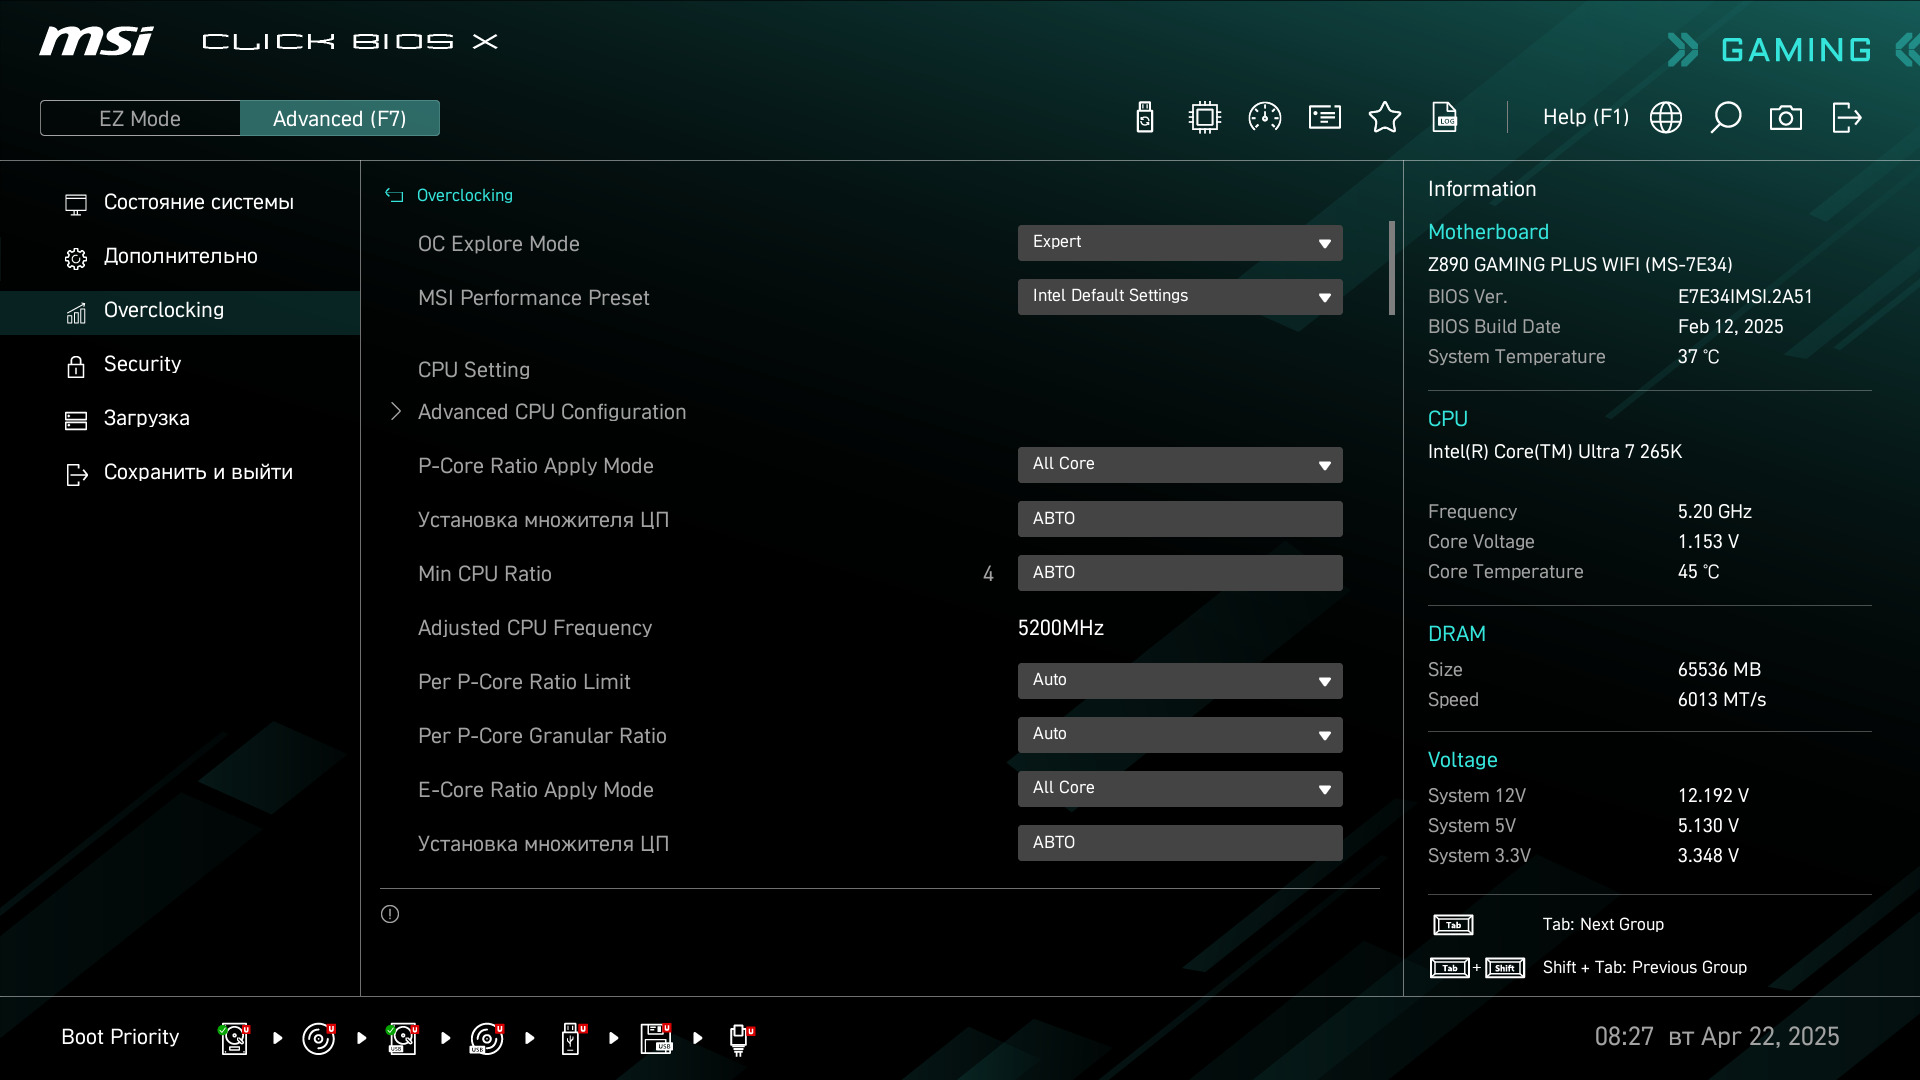
Task: Click the settings list scrollbar
Action: pyautogui.click(x=1392, y=268)
